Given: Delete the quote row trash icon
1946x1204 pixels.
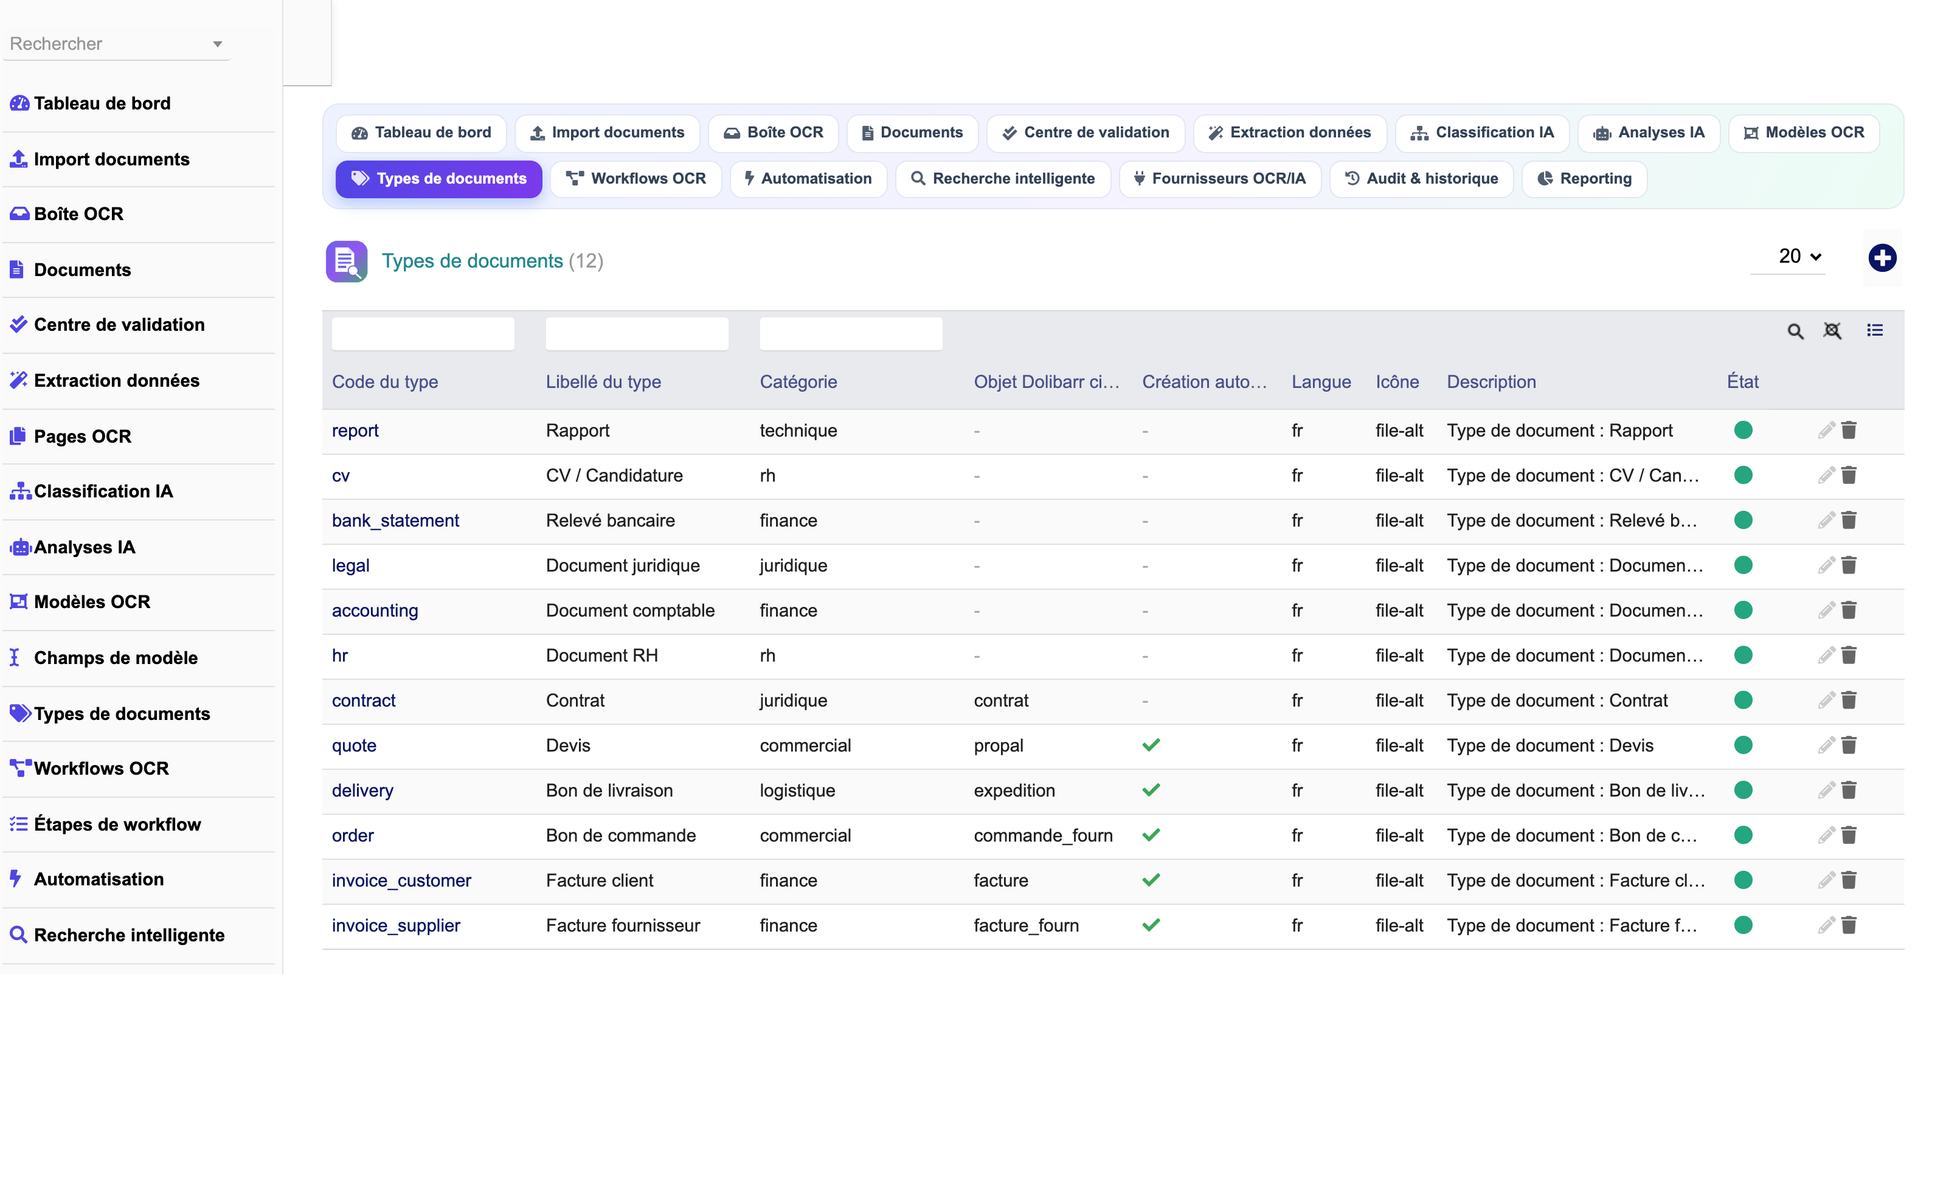Looking at the screenshot, I should [x=1849, y=745].
